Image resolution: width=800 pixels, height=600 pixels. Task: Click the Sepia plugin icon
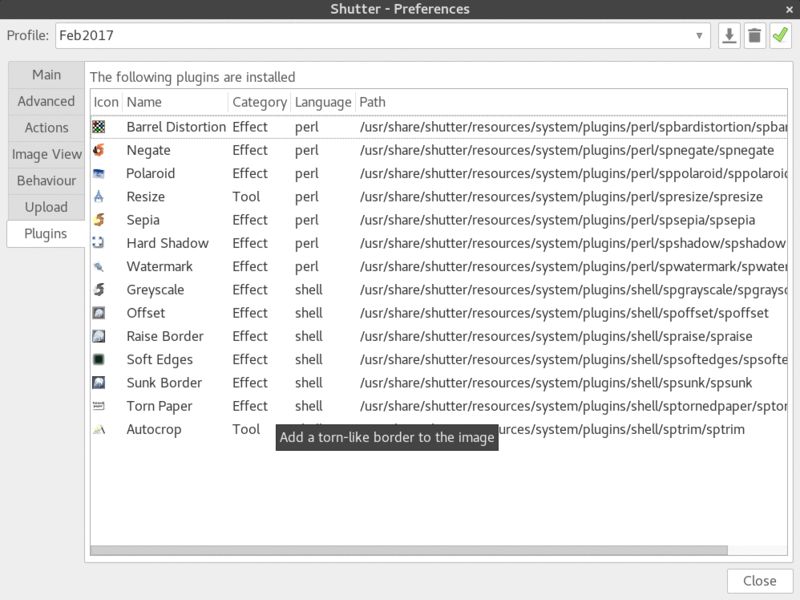[98, 220]
